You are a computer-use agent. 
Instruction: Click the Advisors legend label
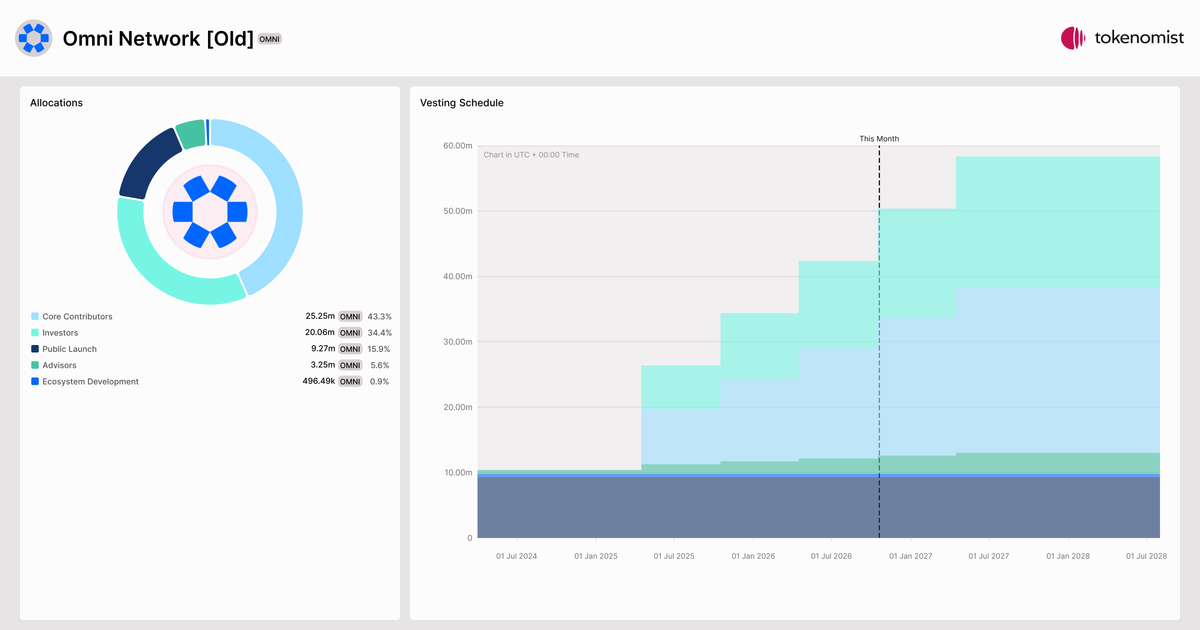pos(59,366)
